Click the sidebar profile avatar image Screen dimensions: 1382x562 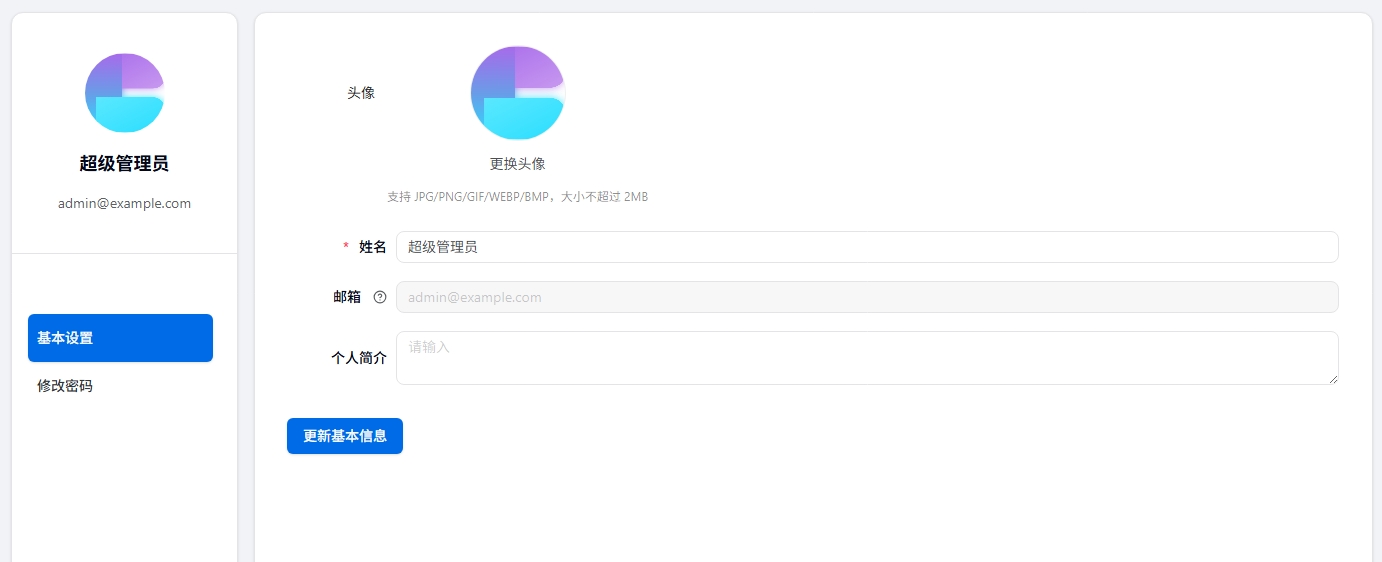[124, 93]
